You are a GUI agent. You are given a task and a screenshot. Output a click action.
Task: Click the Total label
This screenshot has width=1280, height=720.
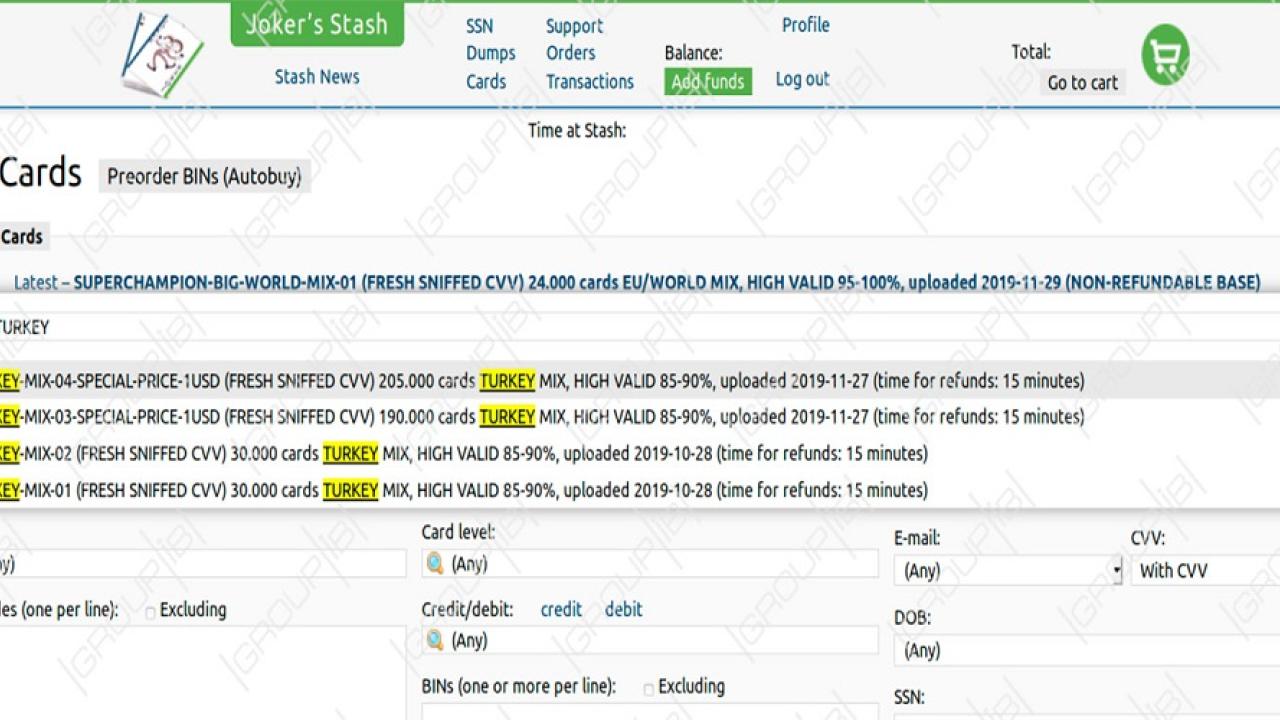coord(1031,52)
